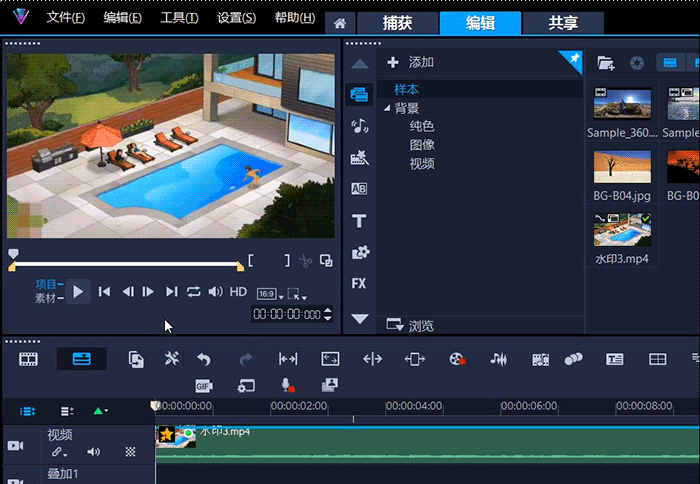
Task: Open the 文件 menu
Action: coord(66,18)
